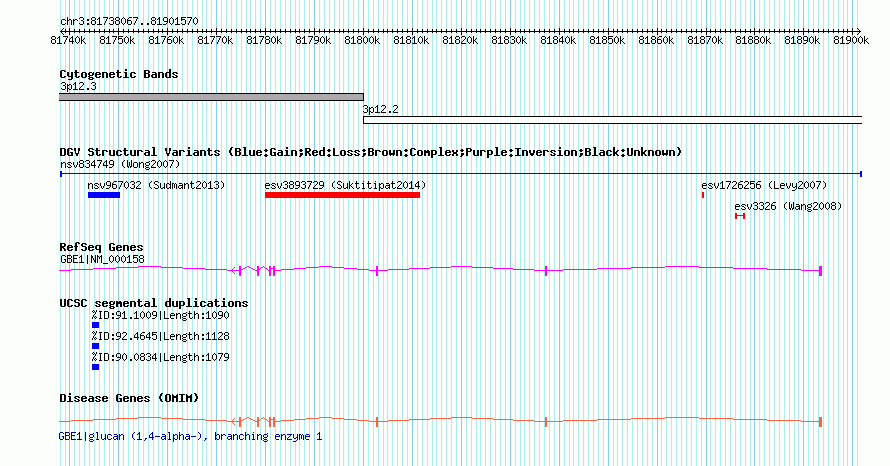Click the Disease Genes (OMIM) track title
This screenshot has width=890, height=466.
(x=129, y=398)
